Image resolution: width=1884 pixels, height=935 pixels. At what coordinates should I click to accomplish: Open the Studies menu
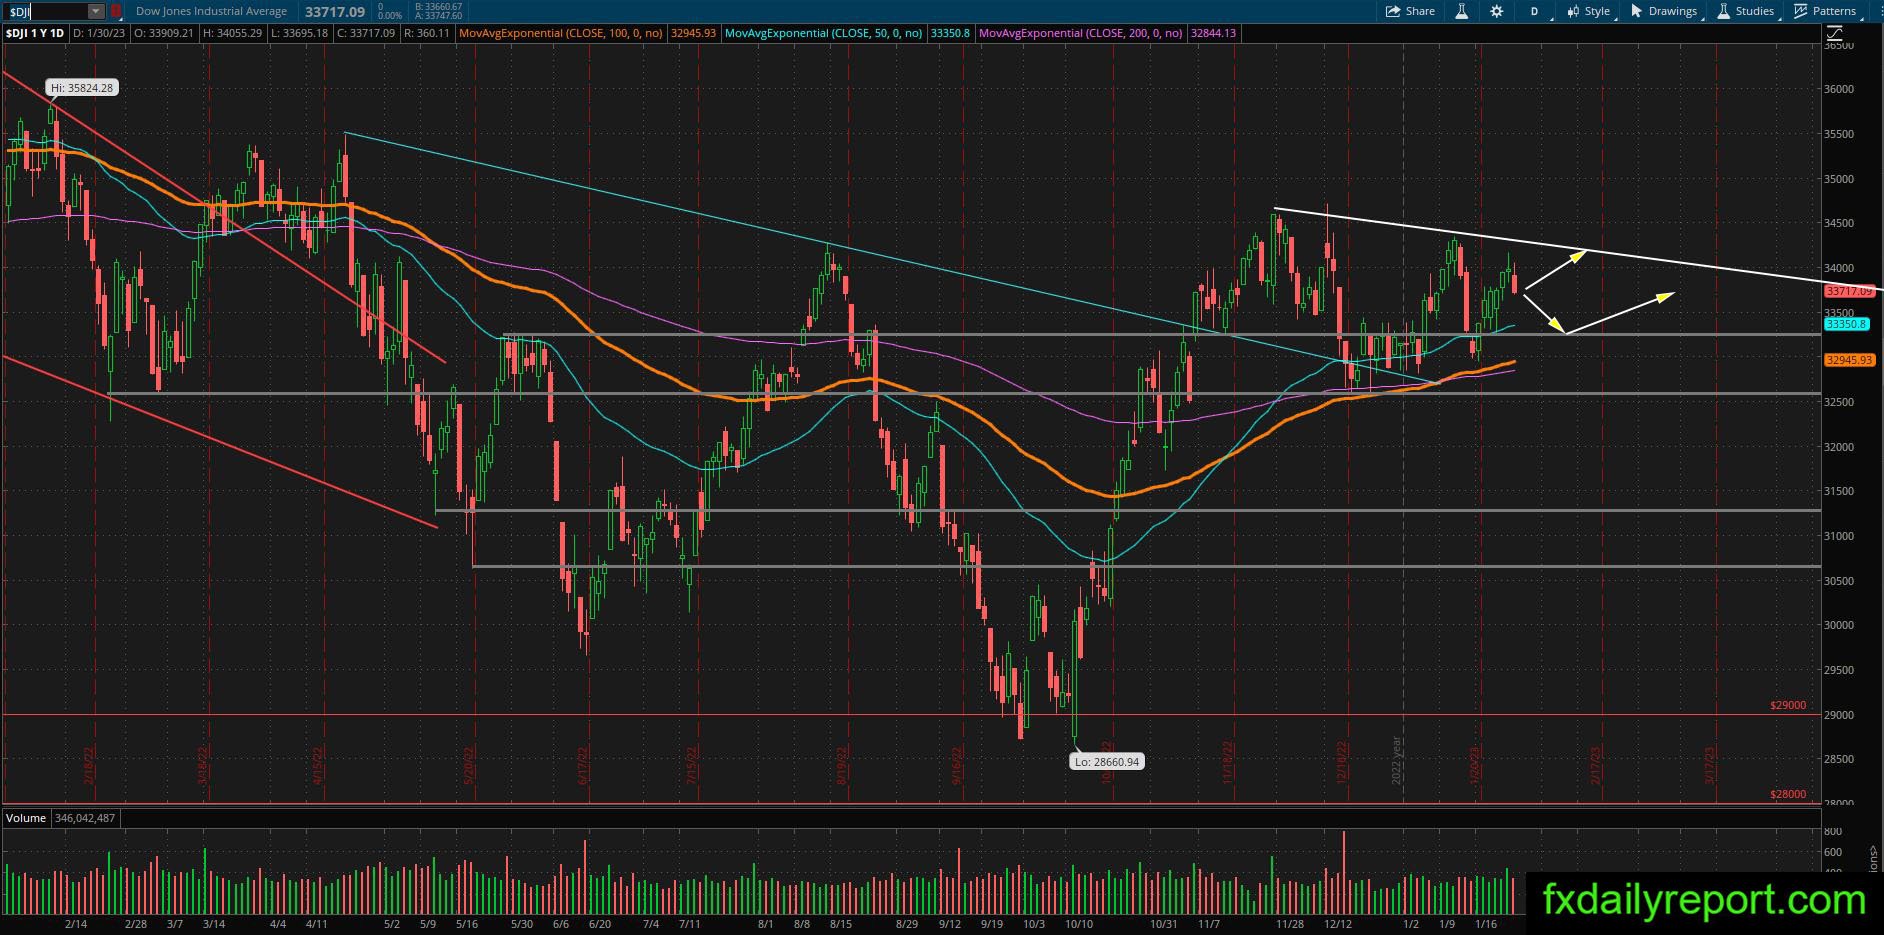[x=1747, y=11]
